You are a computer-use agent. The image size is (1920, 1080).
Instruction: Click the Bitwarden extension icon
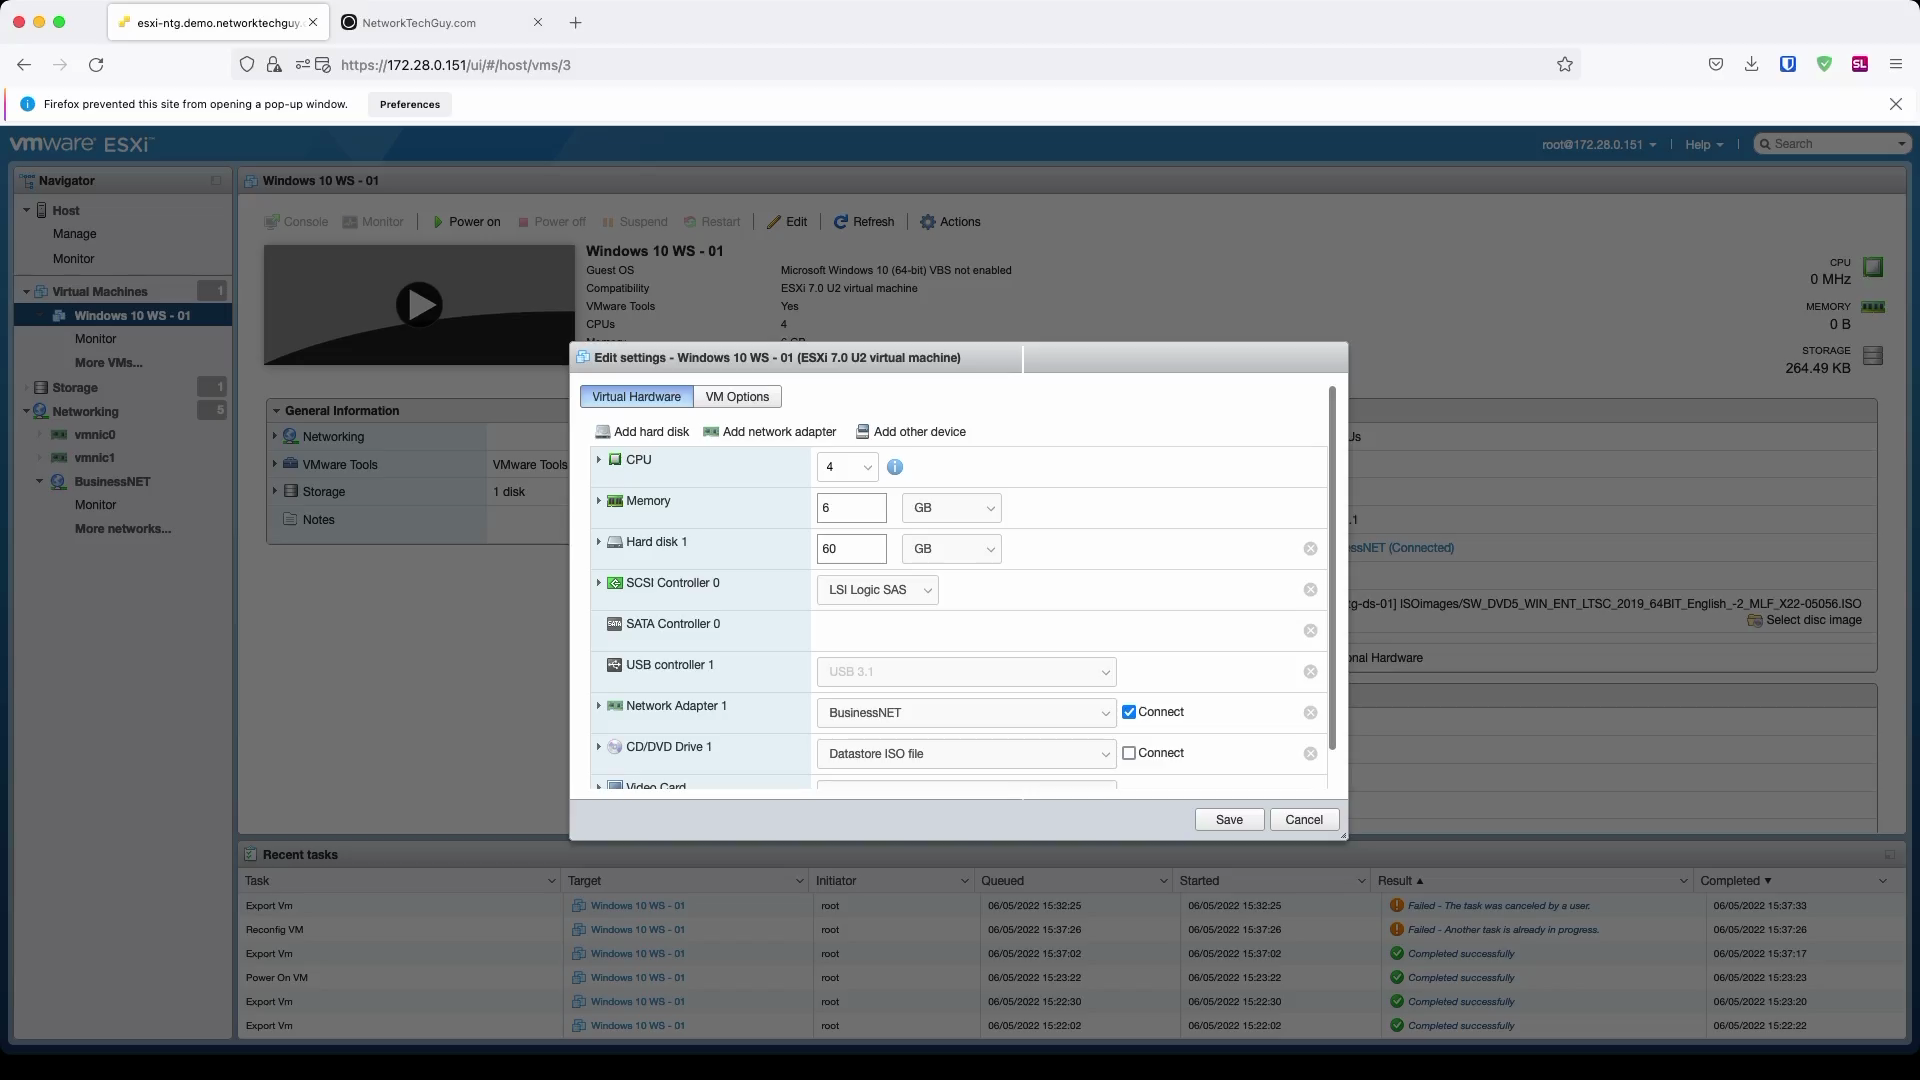coord(1788,65)
